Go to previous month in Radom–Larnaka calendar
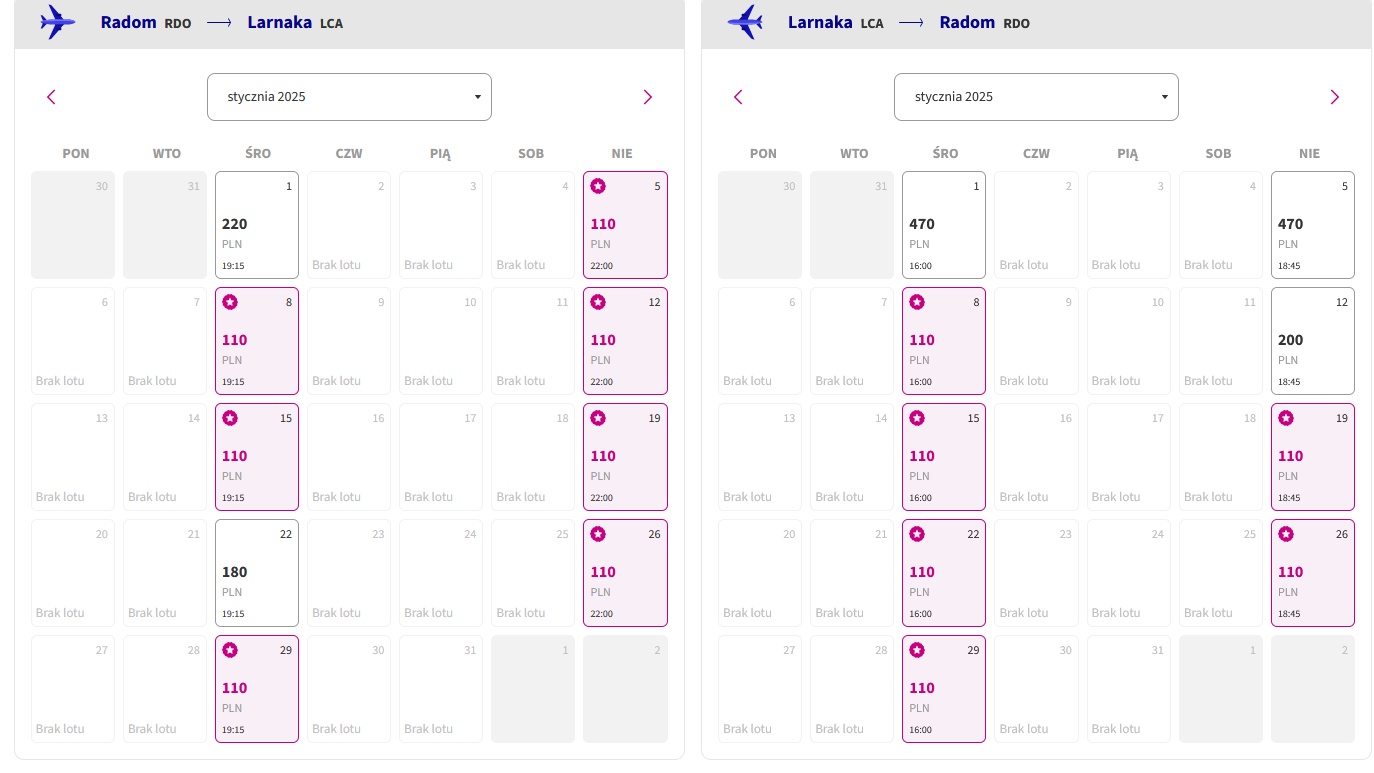This screenshot has height=773, width=1374. tap(52, 97)
